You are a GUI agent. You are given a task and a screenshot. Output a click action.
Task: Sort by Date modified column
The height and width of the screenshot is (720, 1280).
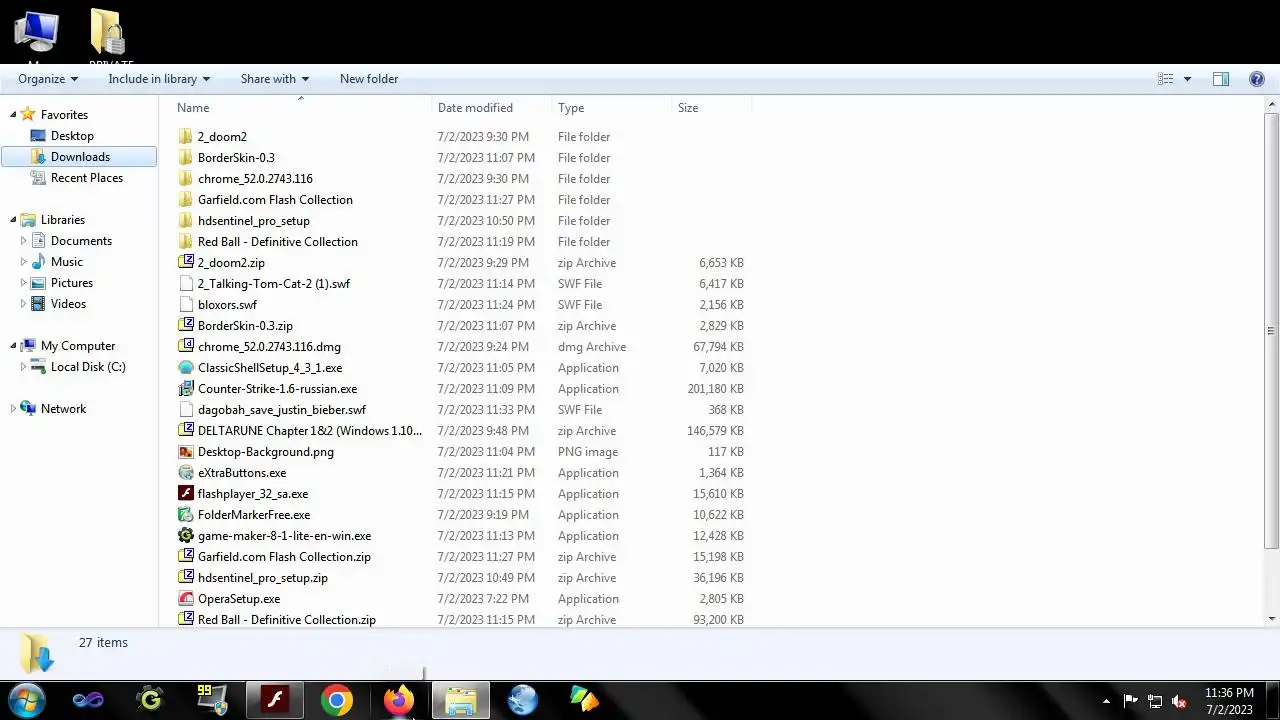pyautogui.click(x=491, y=108)
